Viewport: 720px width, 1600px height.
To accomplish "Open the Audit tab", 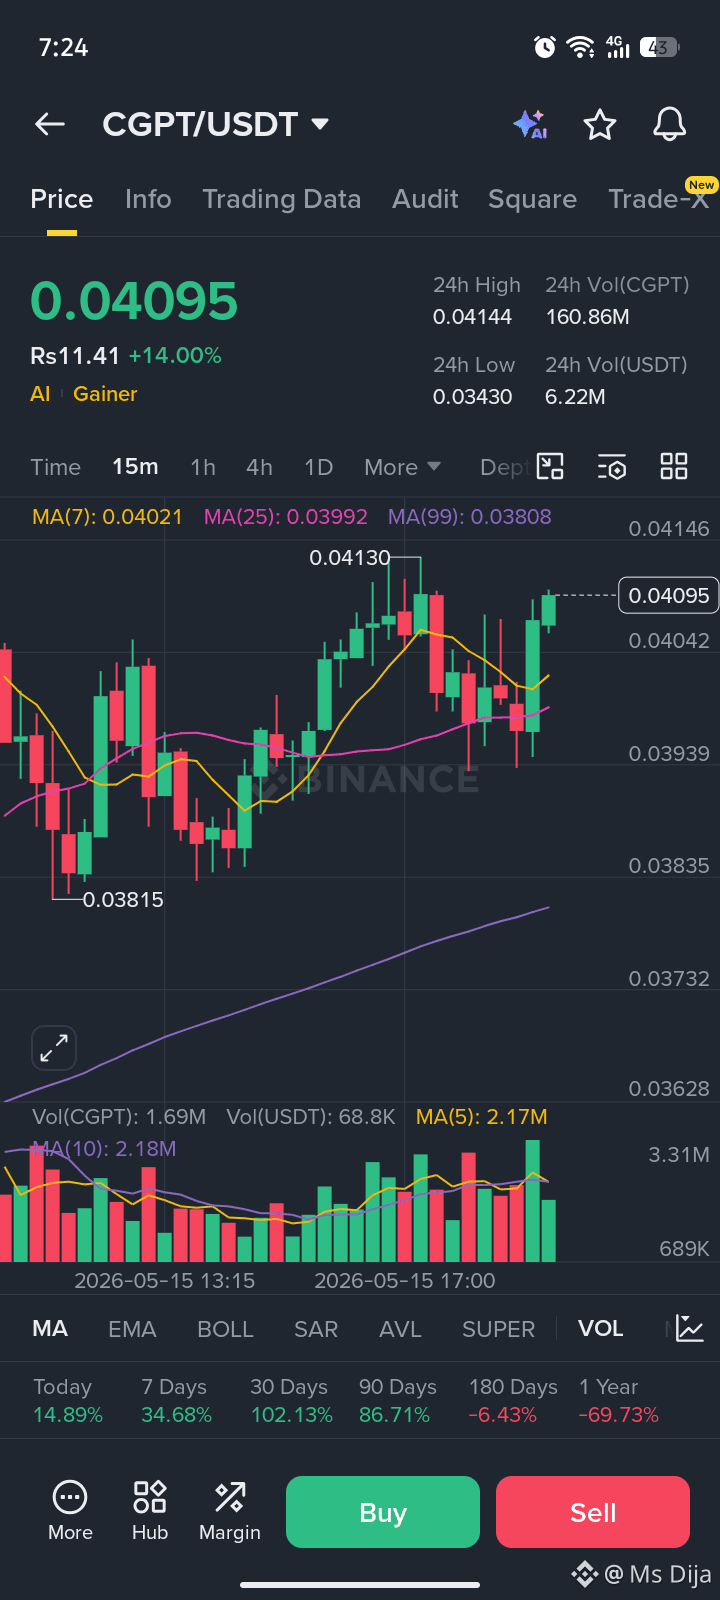I will [x=425, y=199].
